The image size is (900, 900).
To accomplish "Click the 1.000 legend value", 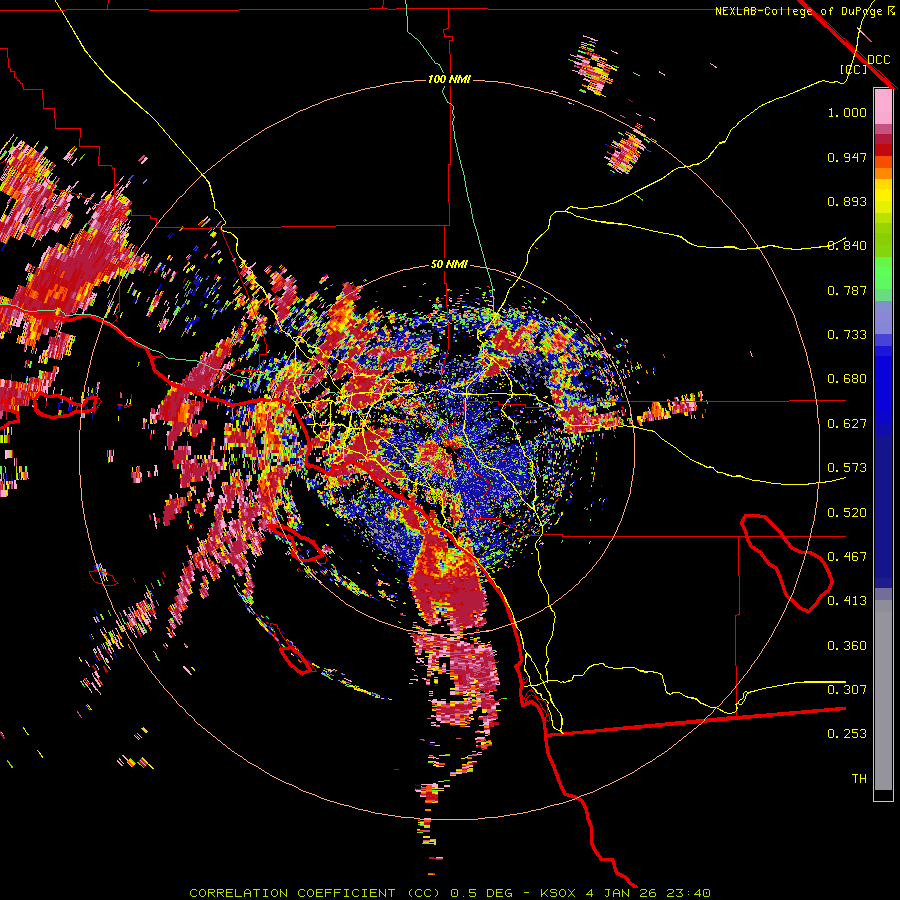I will tap(847, 112).
